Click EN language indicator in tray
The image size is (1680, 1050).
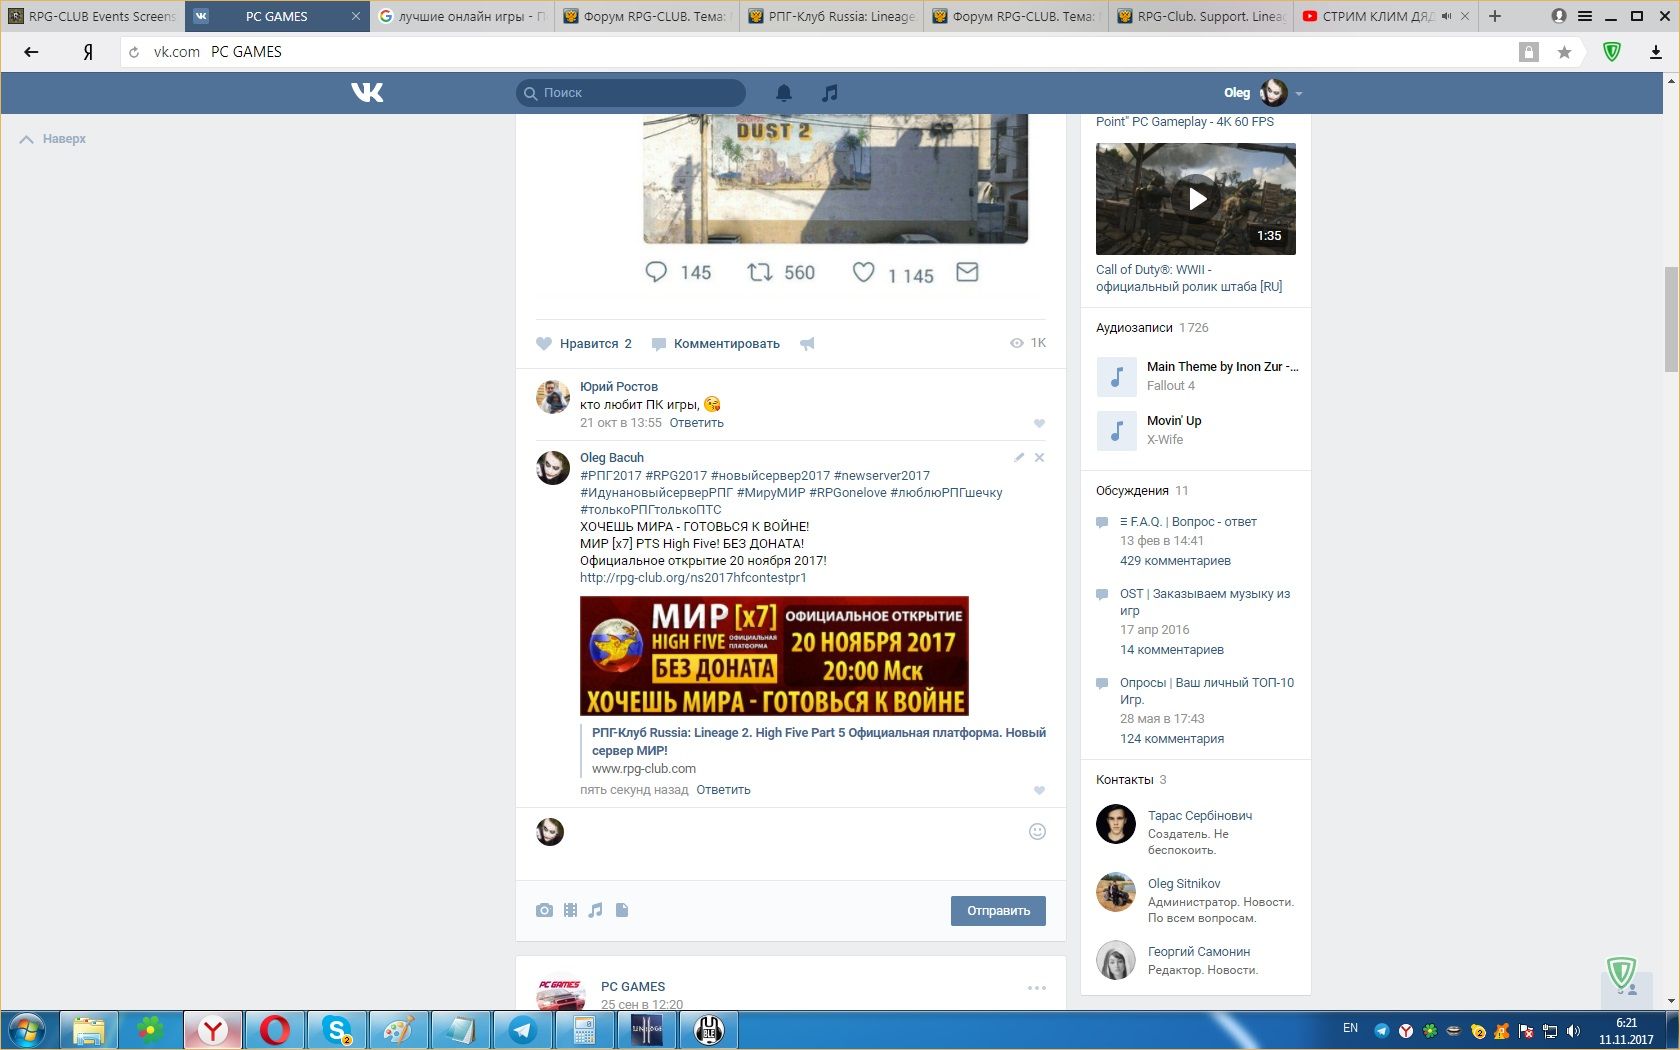pyautogui.click(x=1350, y=1028)
